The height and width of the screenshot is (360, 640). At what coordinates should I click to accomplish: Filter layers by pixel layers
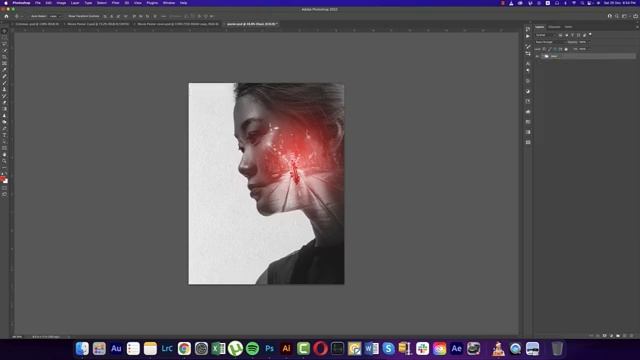(x=560, y=35)
